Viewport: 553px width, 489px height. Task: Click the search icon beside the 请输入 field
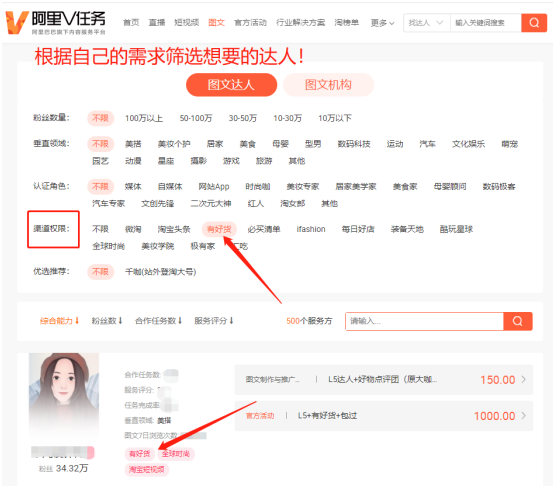click(518, 321)
